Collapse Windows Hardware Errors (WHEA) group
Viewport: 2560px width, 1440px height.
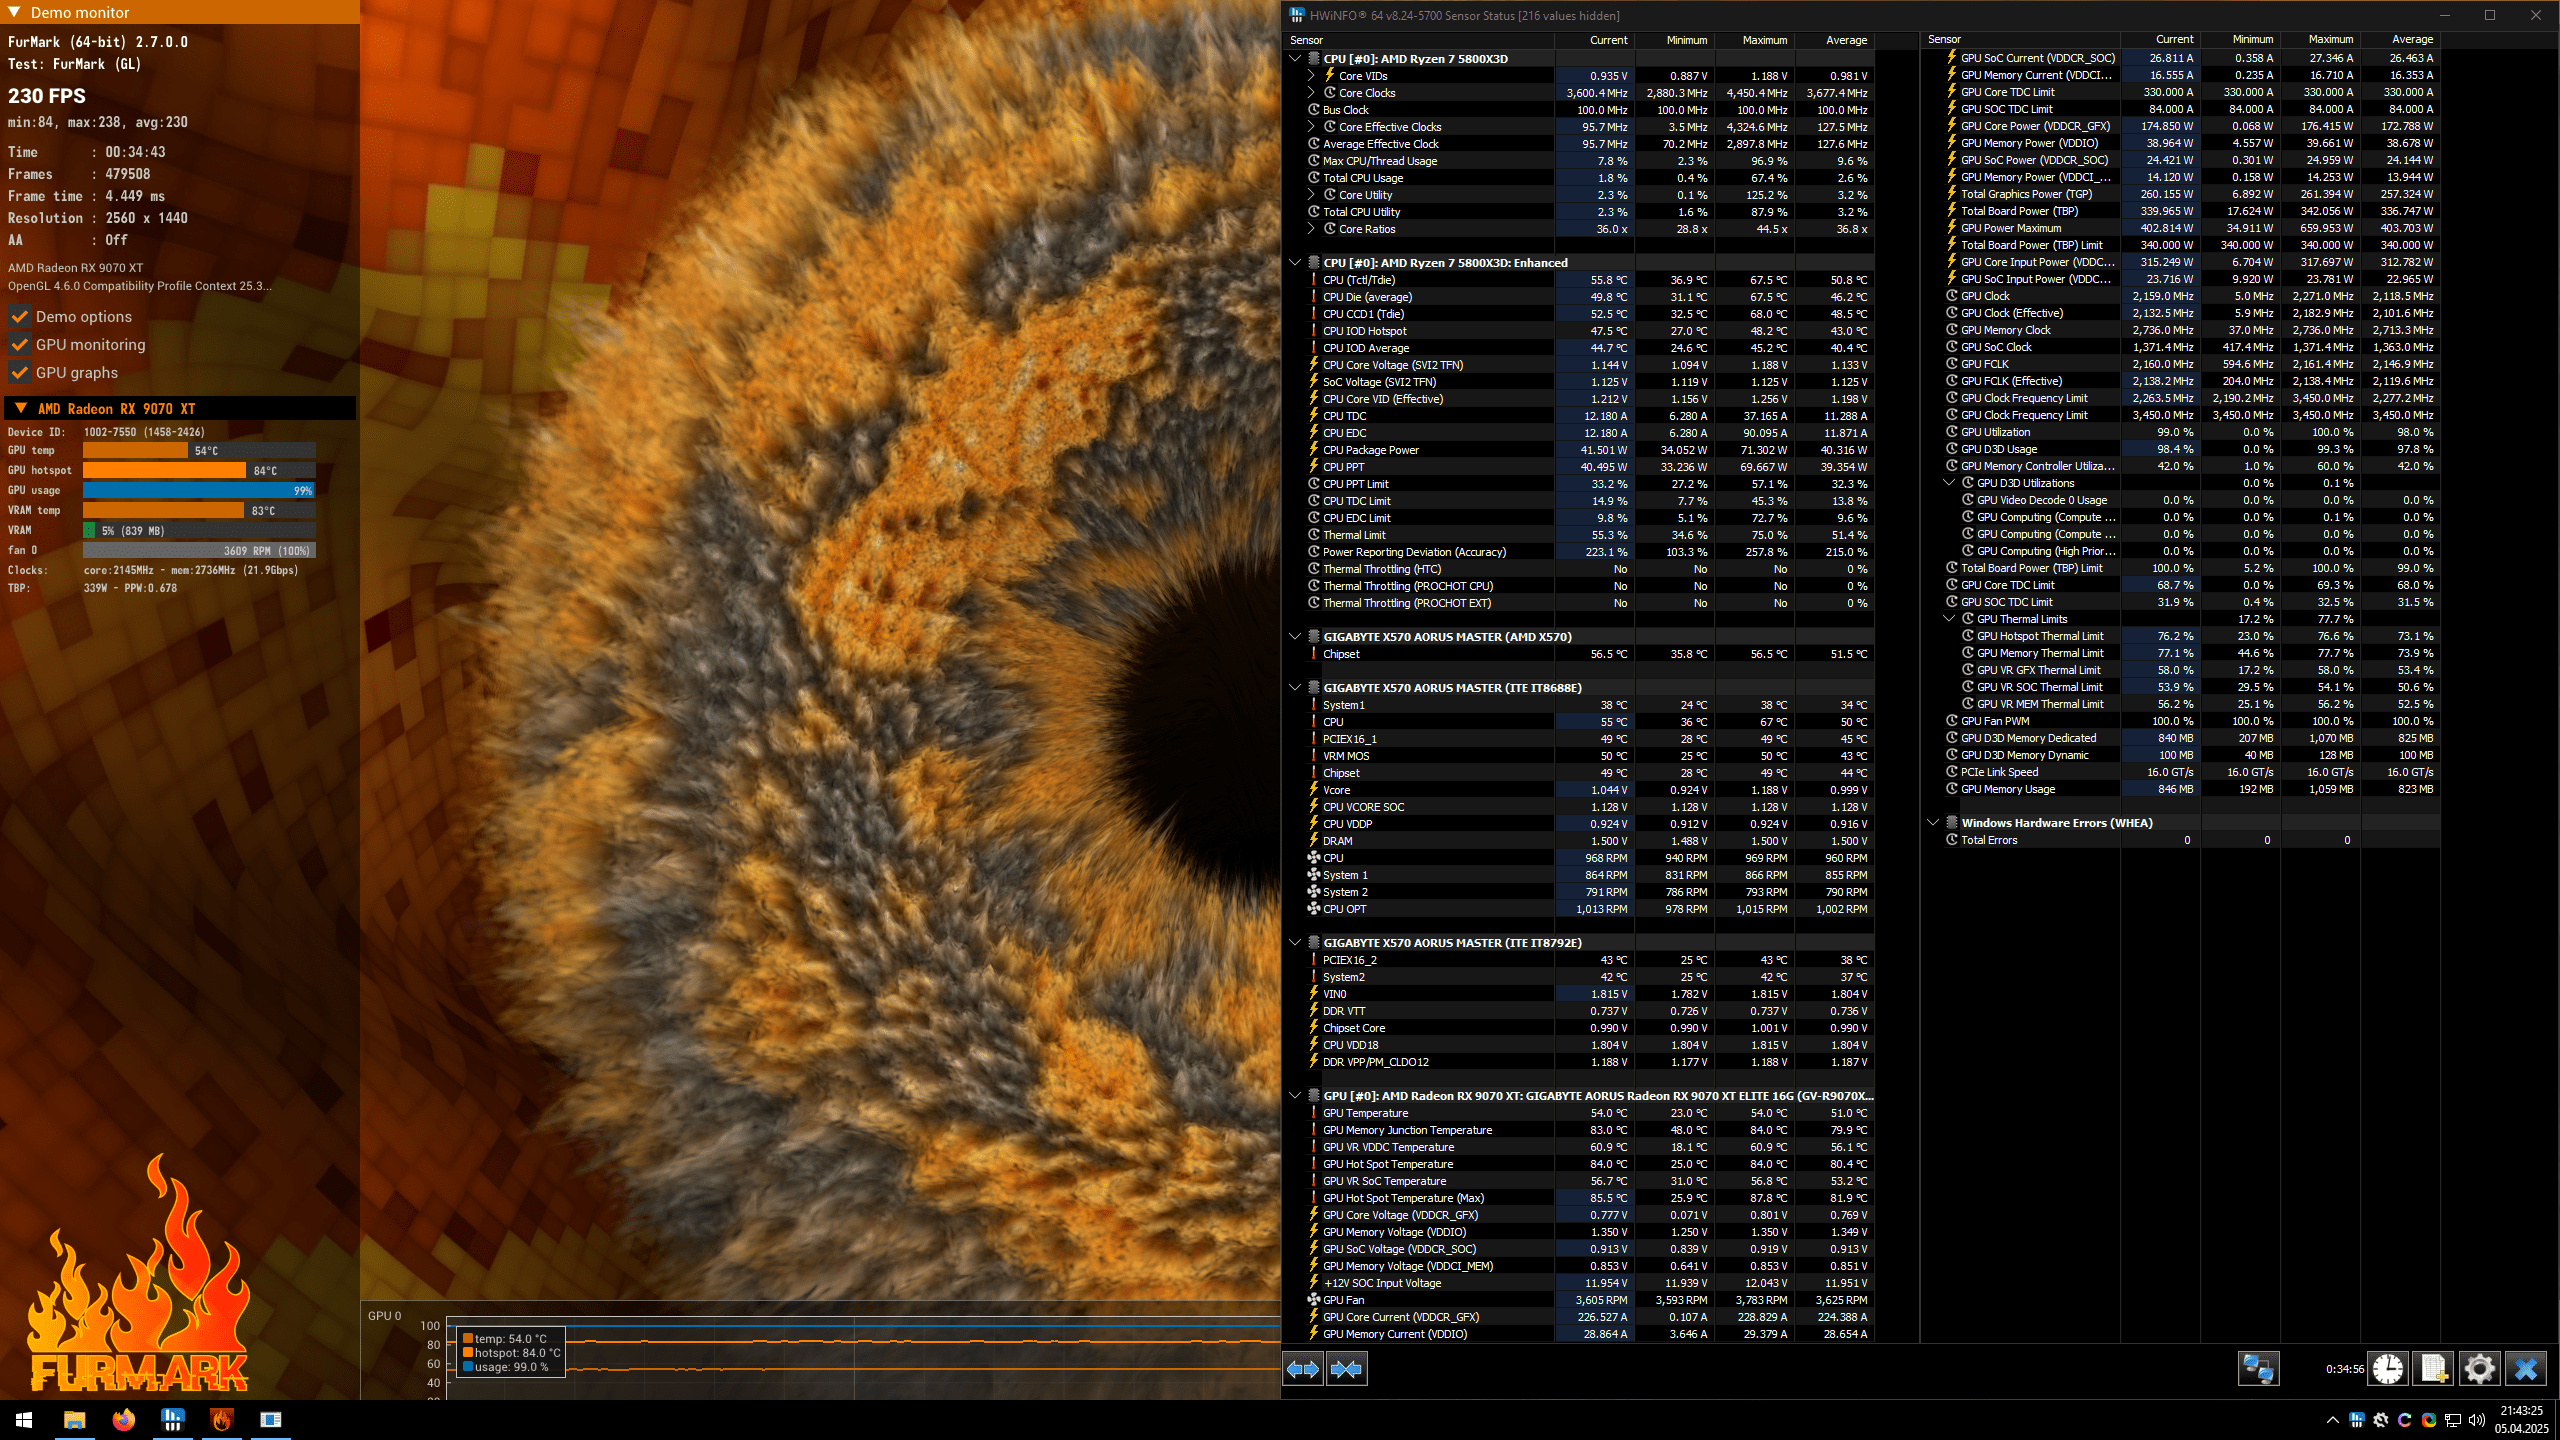1933,823
